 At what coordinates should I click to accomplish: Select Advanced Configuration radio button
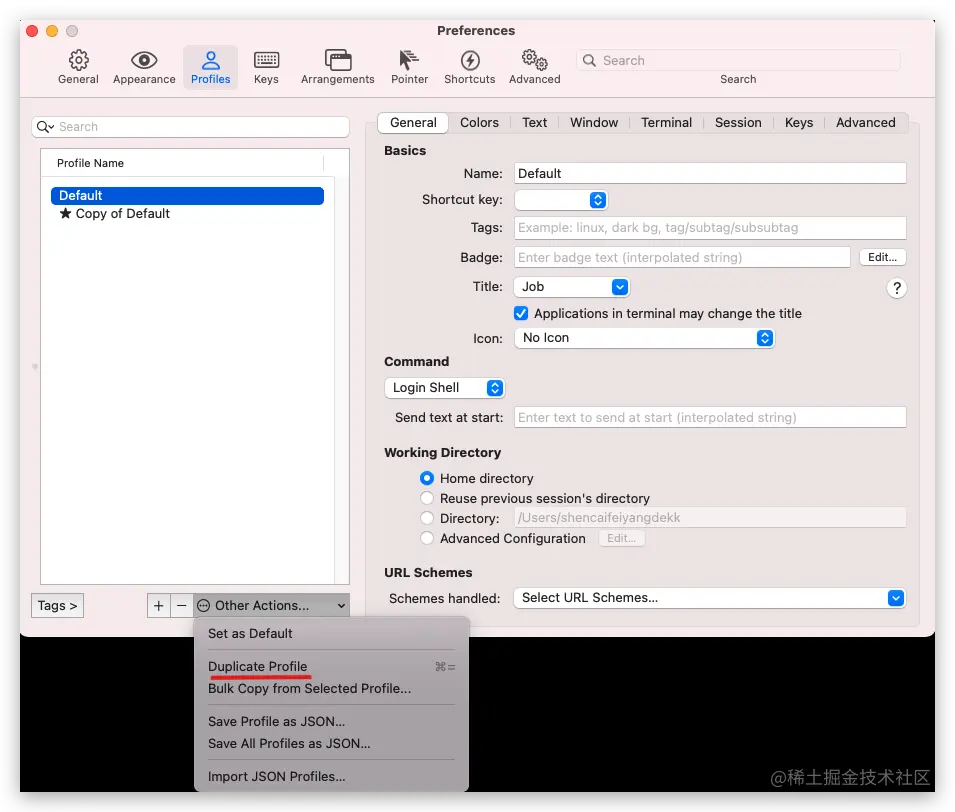pos(427,538)
